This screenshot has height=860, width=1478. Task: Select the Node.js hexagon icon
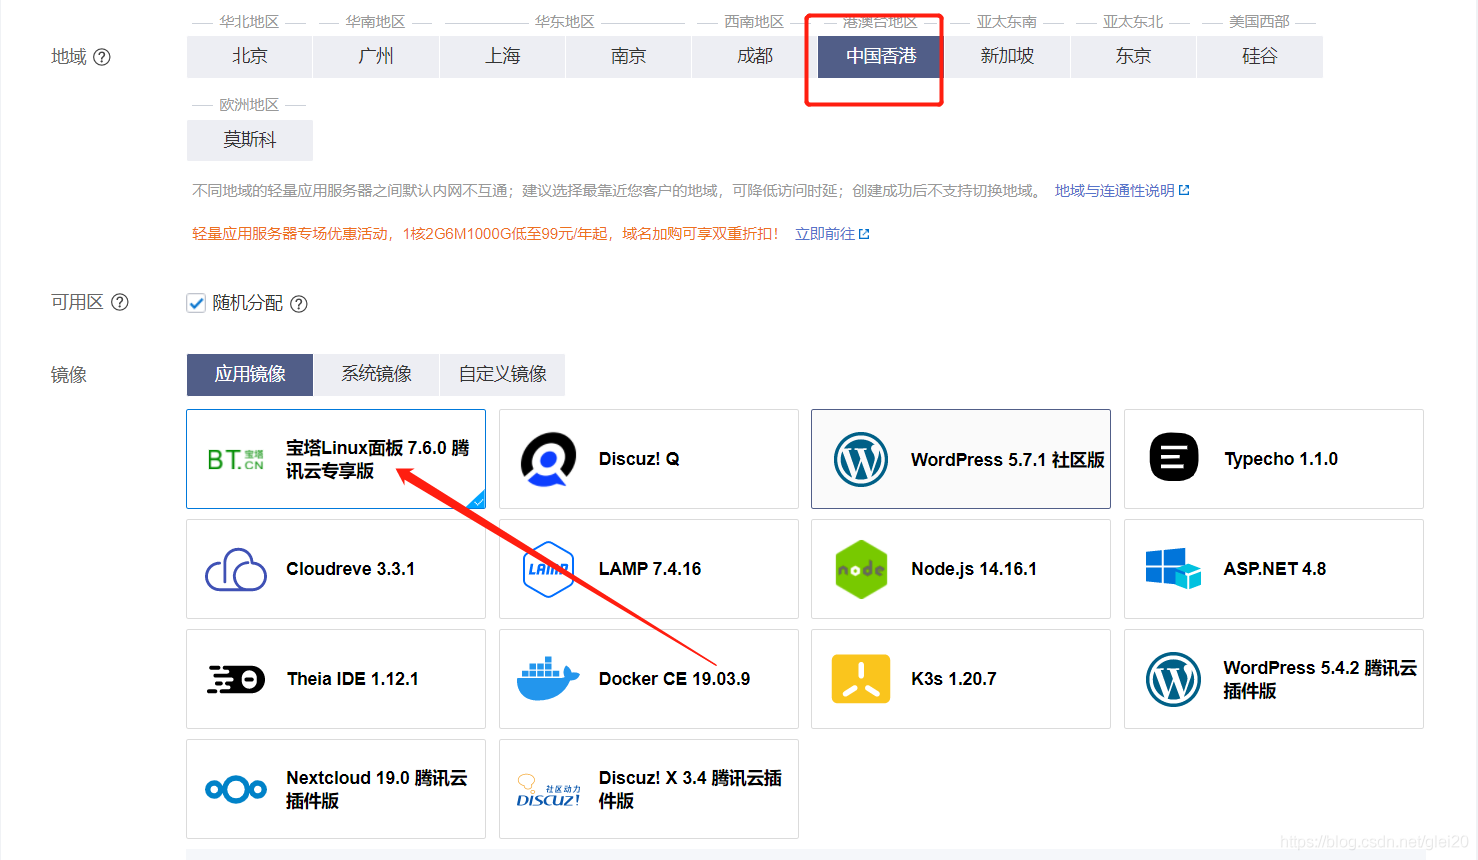point(861,568)
